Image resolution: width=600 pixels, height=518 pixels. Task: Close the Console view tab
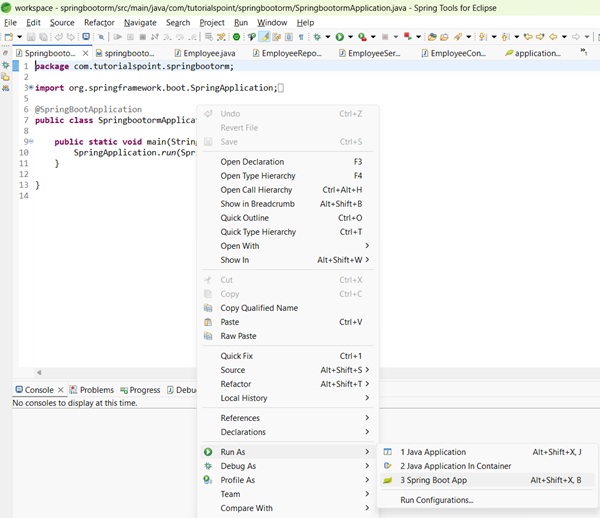pyautogui.click(x=60, y=390)
